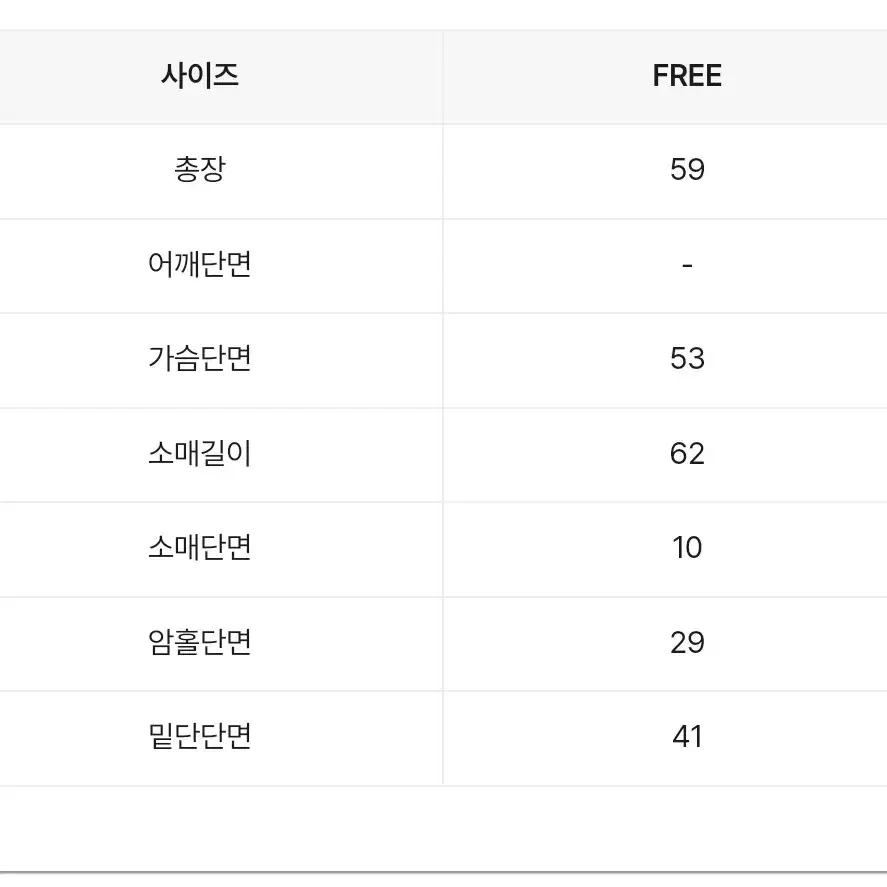The width and height of the screenshot is (887, 887).
Task: Click the 소매단면 value 10
Action: (x=687, y=548)
